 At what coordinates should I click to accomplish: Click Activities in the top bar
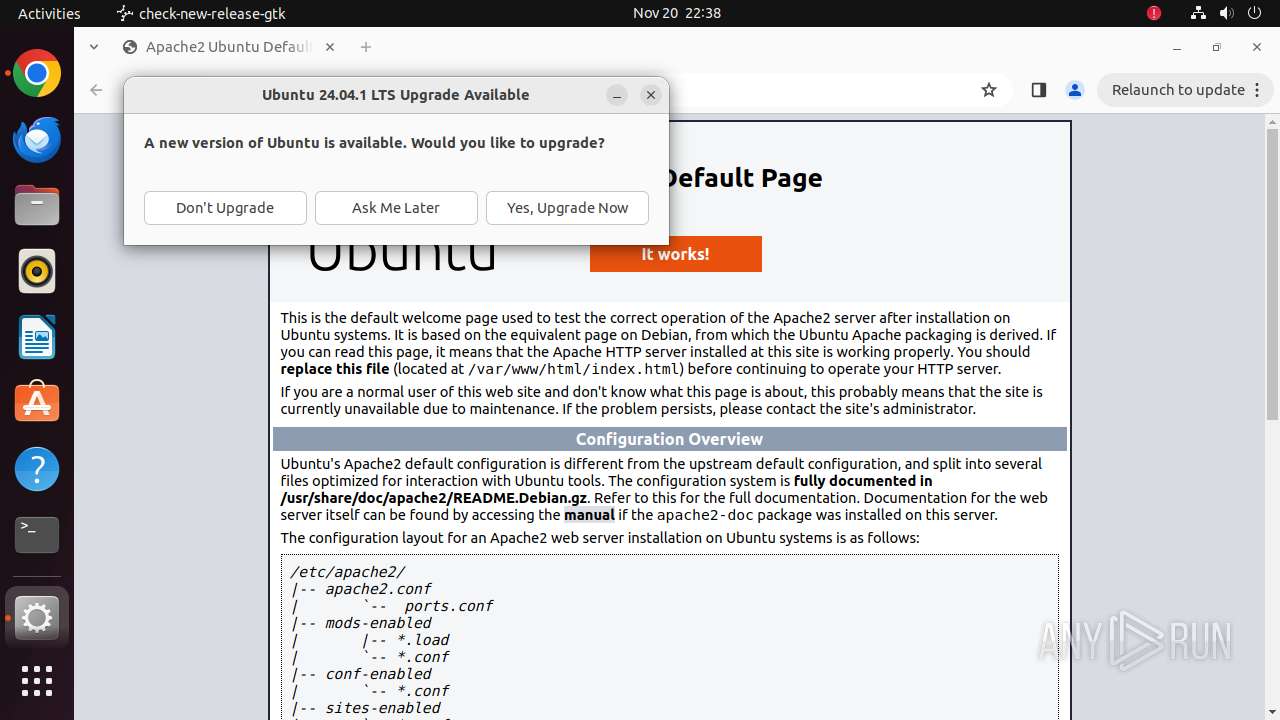(49, 13)
